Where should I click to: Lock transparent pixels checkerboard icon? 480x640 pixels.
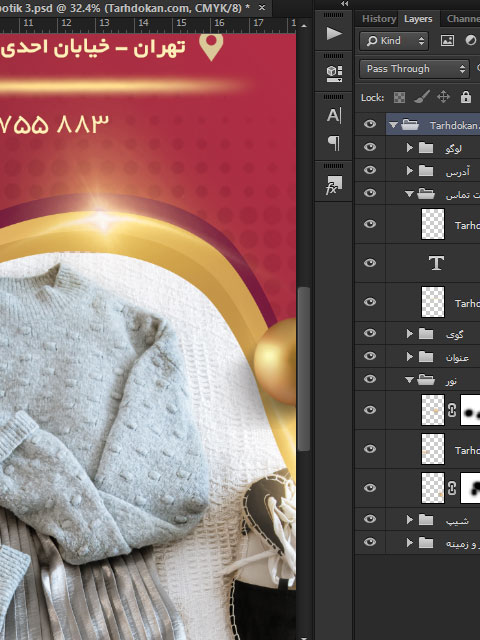(x=399, y=97)
